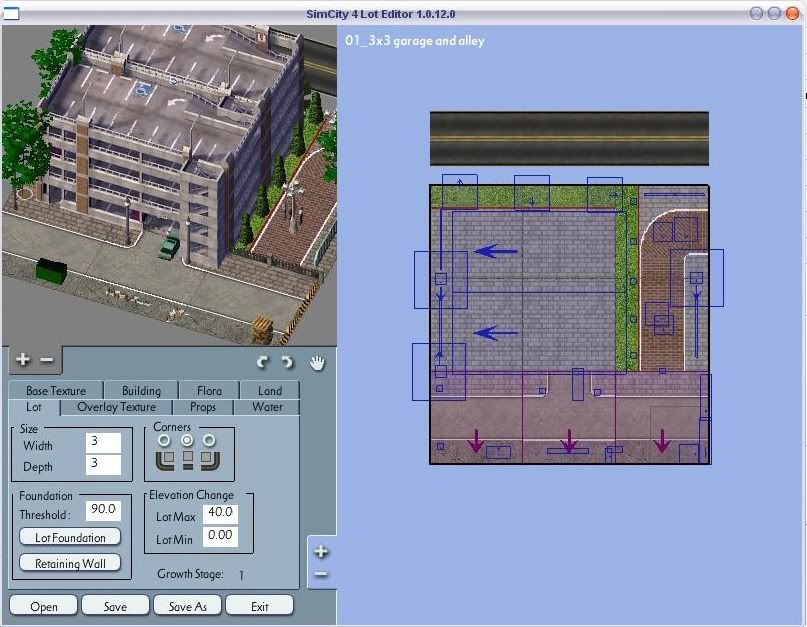Minimize the Lot Editor window
This screenshot has width=807, height=627.
[757, 13]
